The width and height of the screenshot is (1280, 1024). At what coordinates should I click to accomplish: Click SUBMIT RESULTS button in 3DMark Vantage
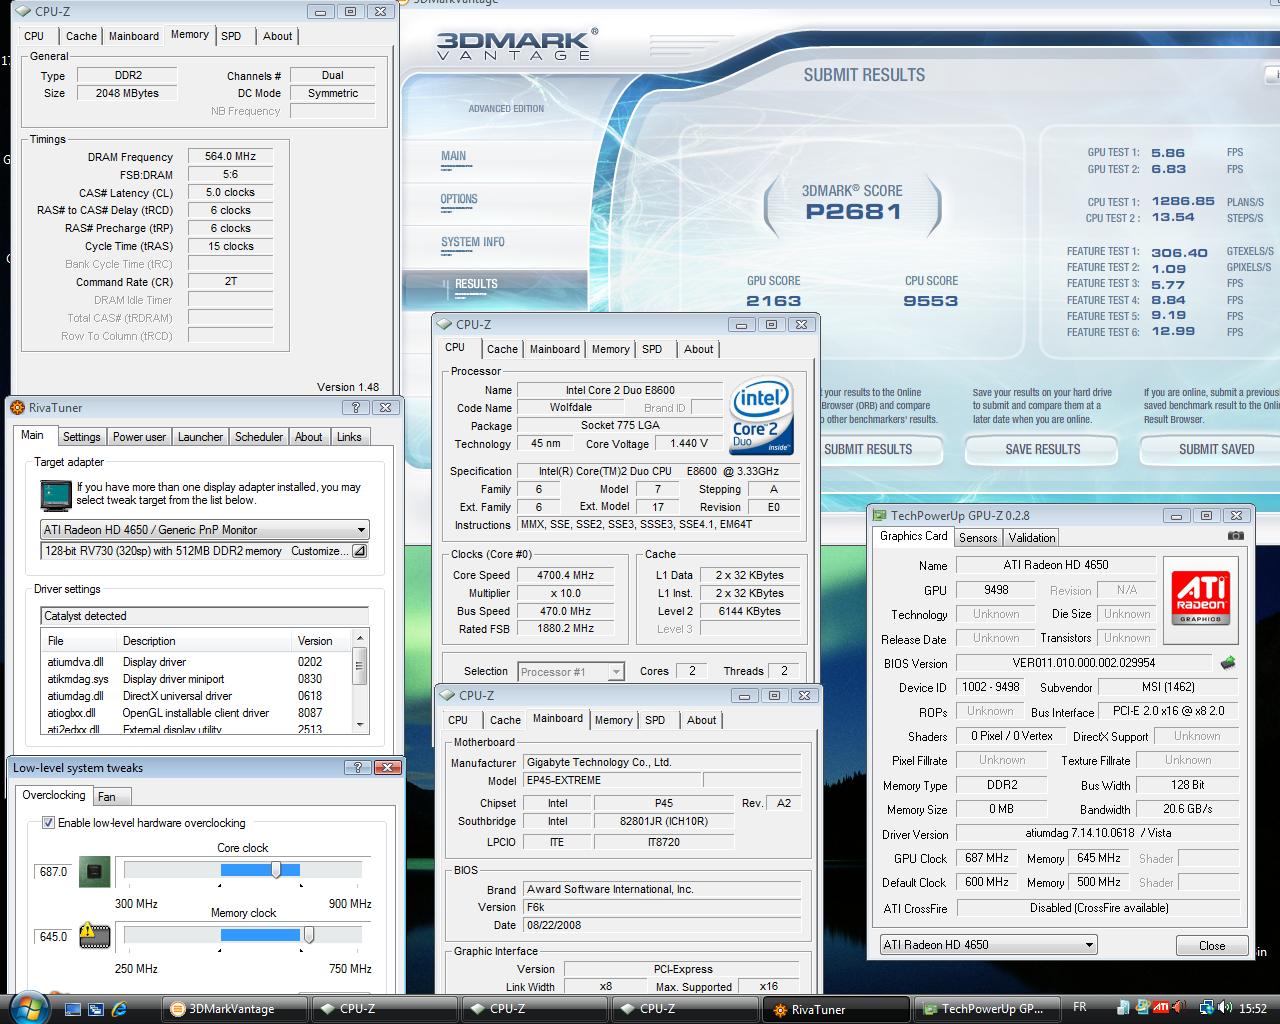coord(868,450)
